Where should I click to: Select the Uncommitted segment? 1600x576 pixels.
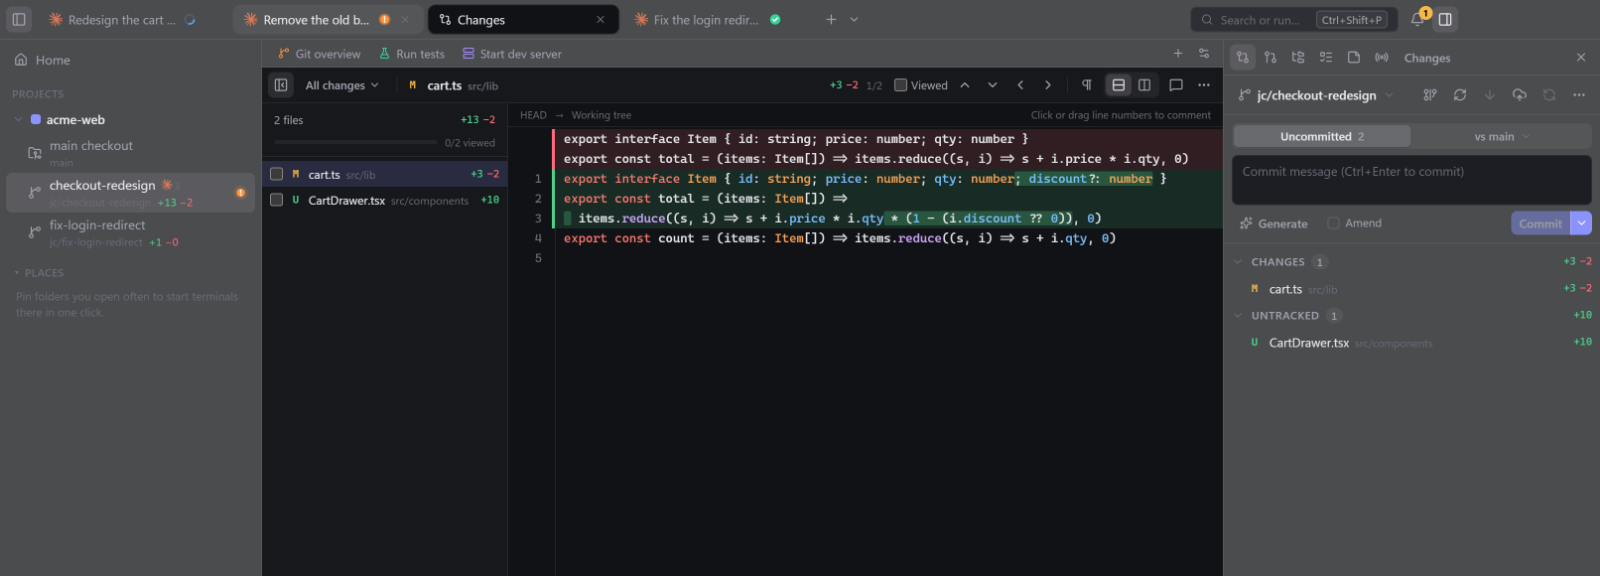(x=1322, y=136)
